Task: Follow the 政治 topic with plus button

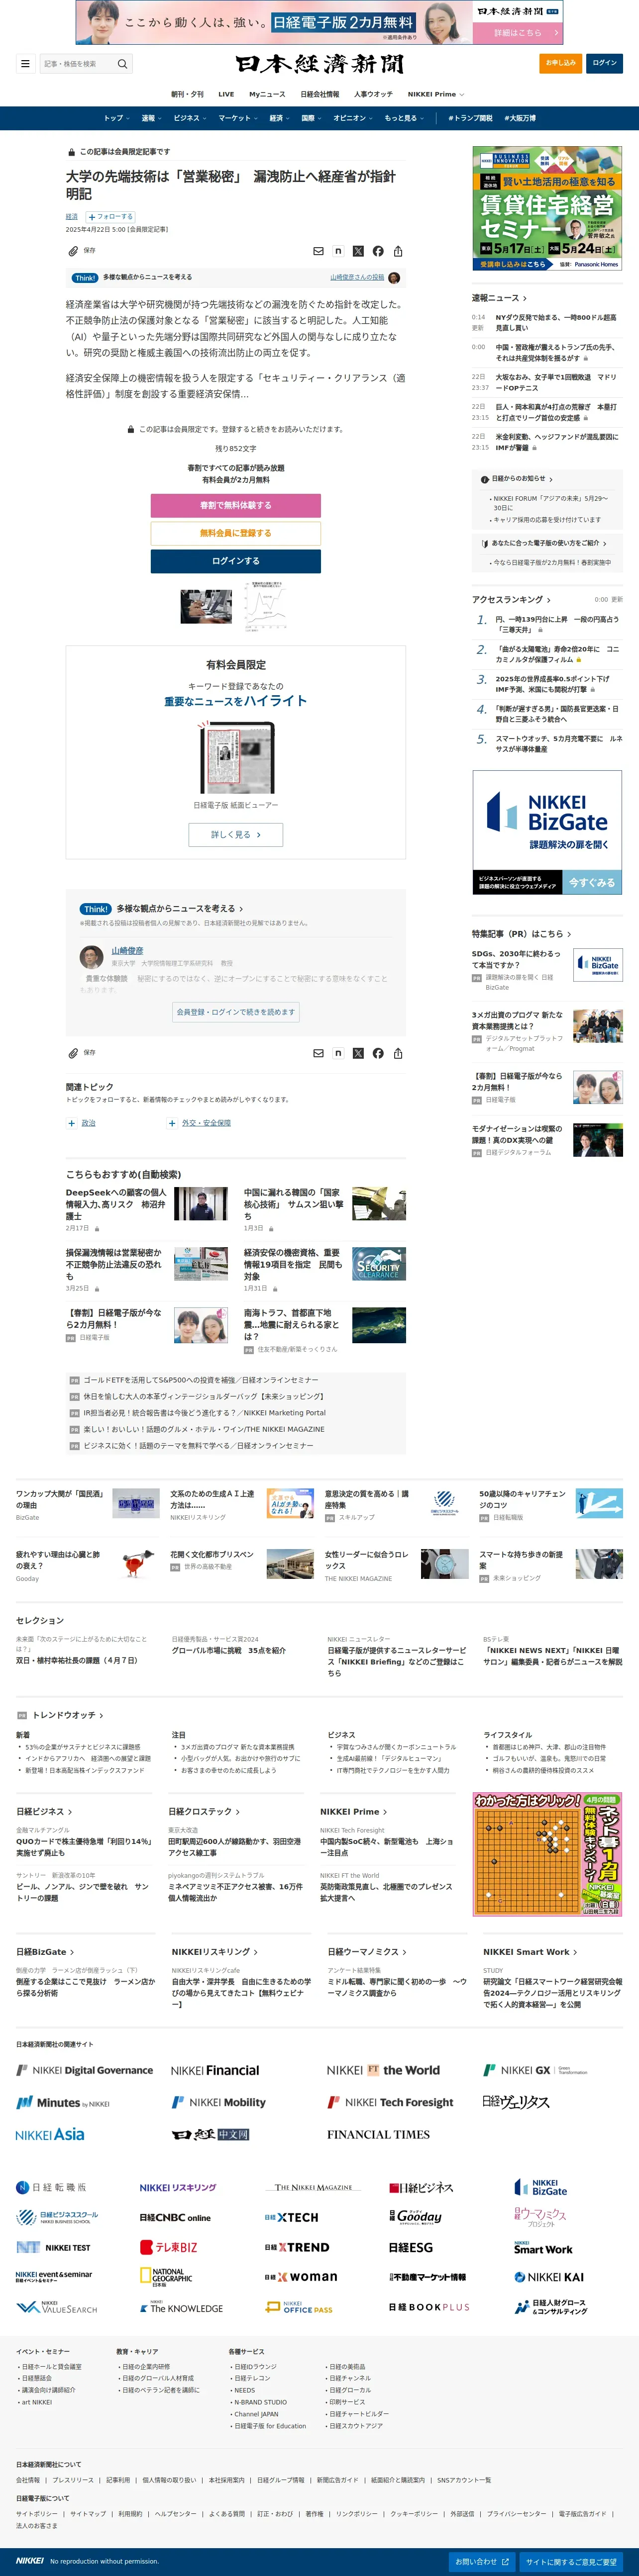Action: (x=72, y=1123)
